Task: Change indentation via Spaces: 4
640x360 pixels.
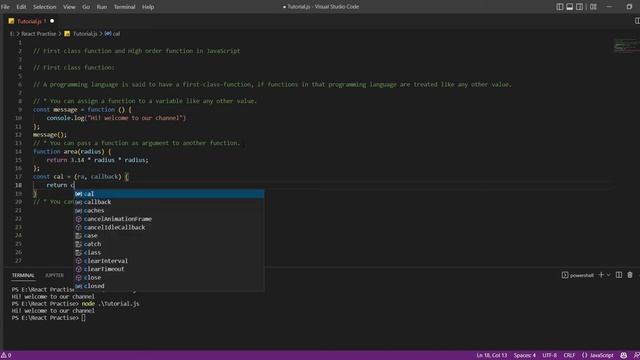Action: [x=524, y=356]
